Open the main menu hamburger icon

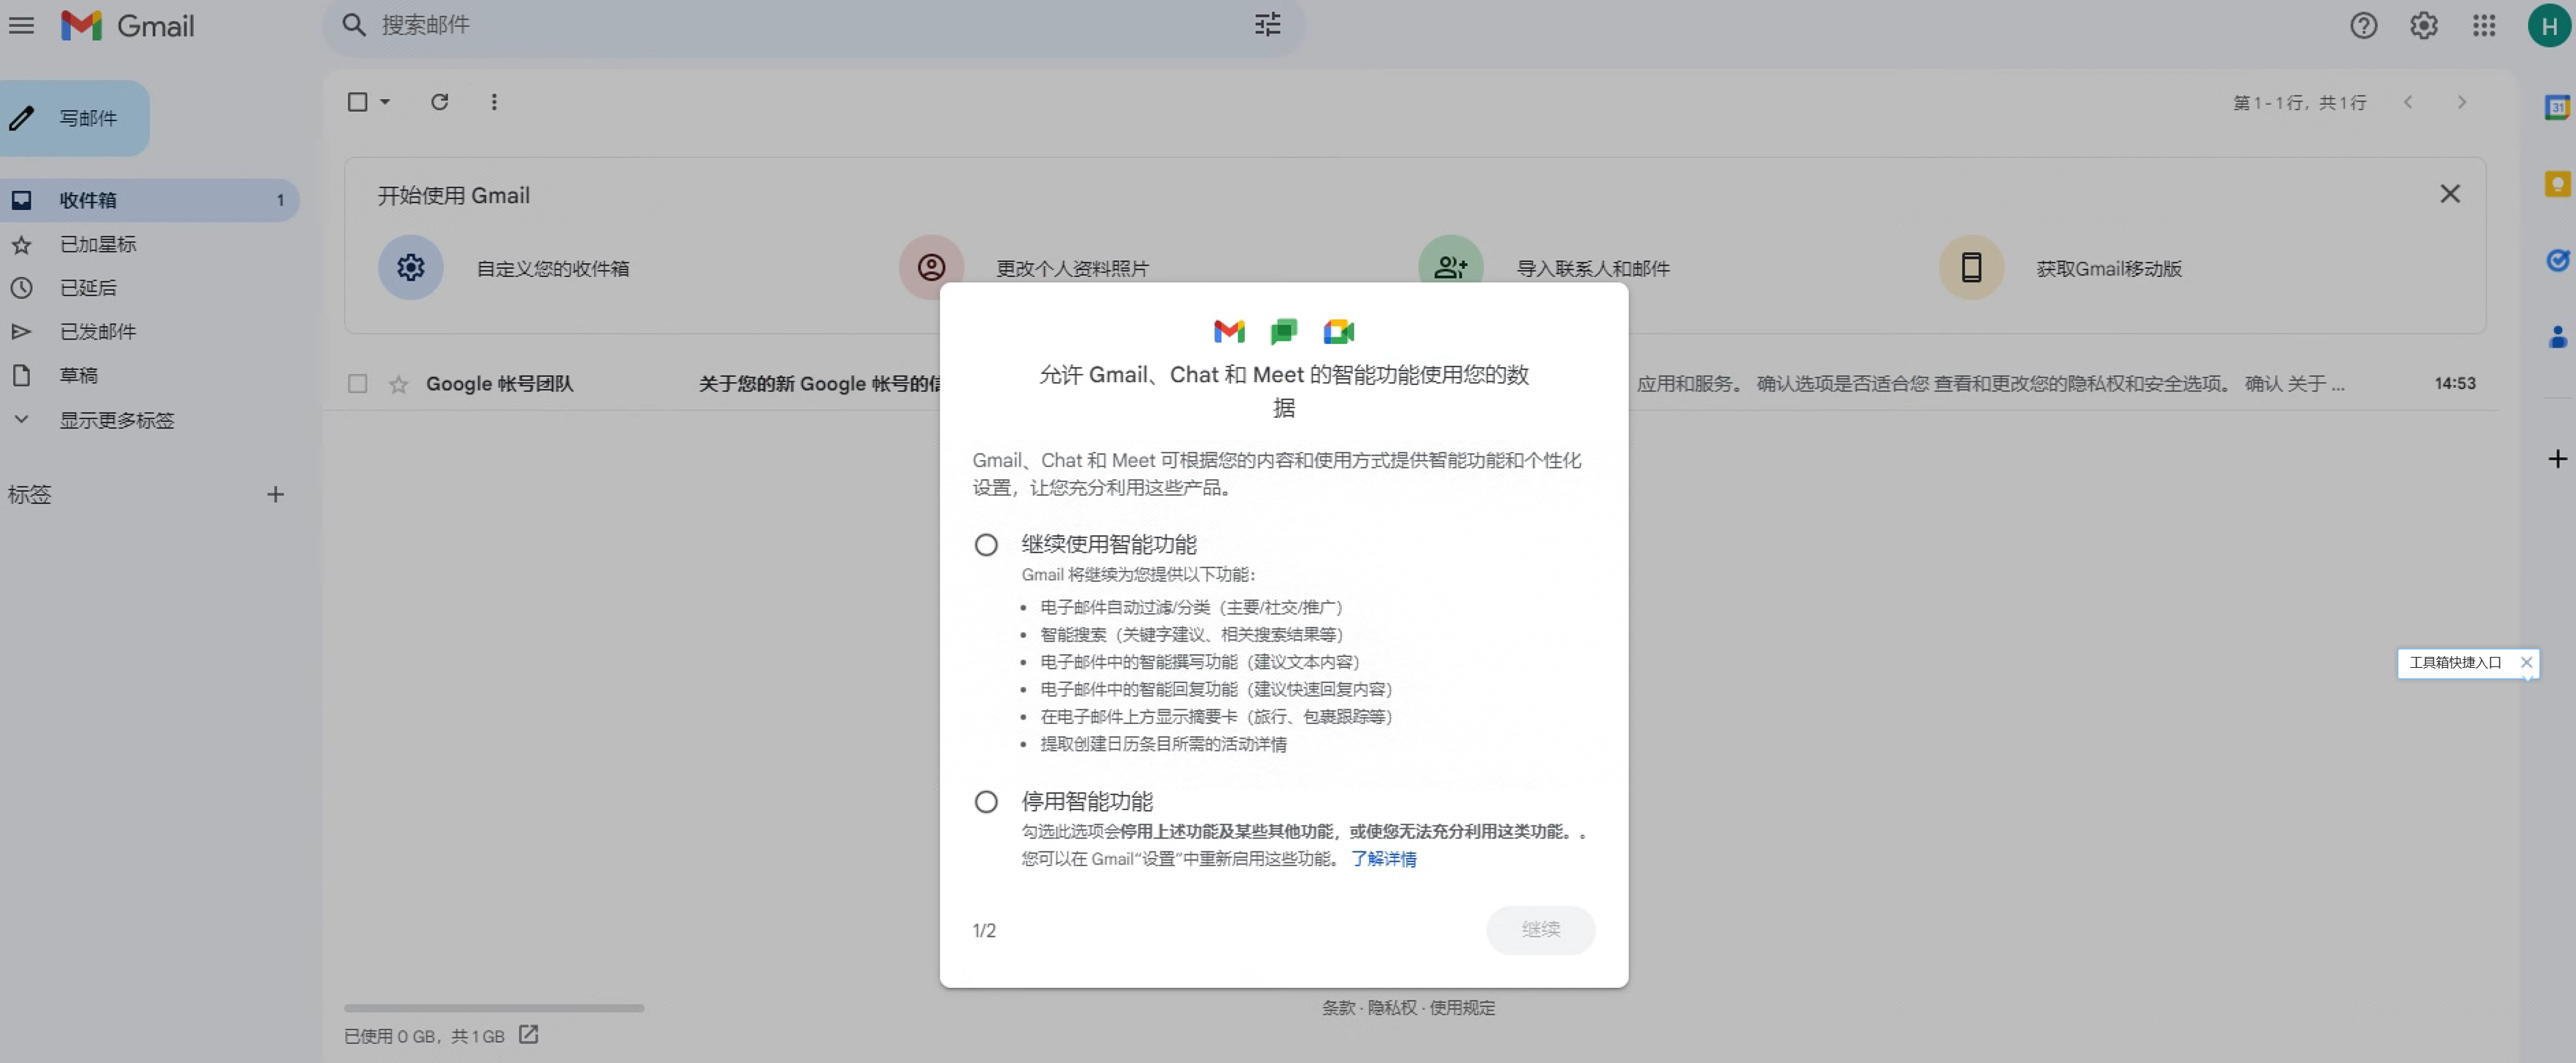(x=21, y=25)
